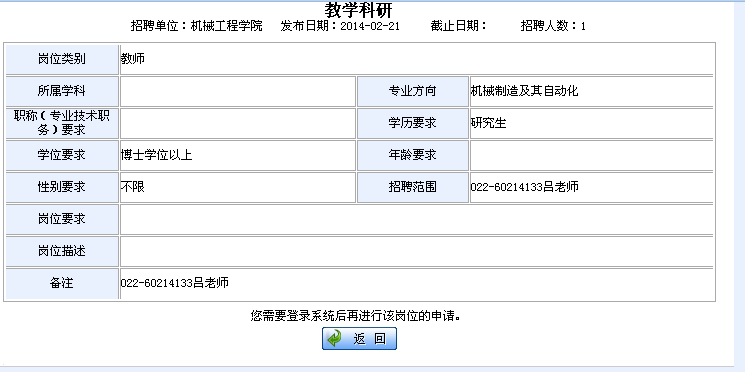Click the 研究生 value cell
745x372 pixels.
point(592,123)
